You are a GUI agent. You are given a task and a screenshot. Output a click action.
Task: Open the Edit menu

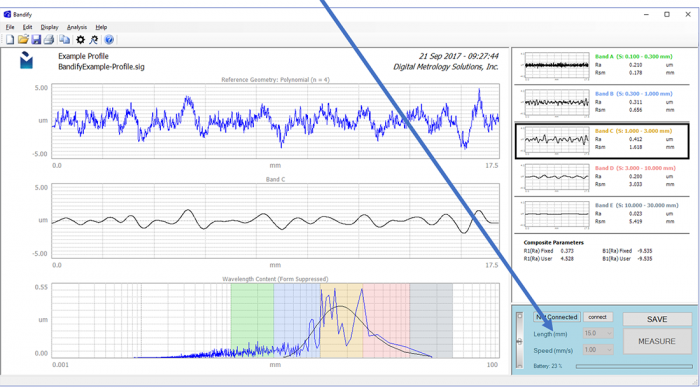[27, 27]
